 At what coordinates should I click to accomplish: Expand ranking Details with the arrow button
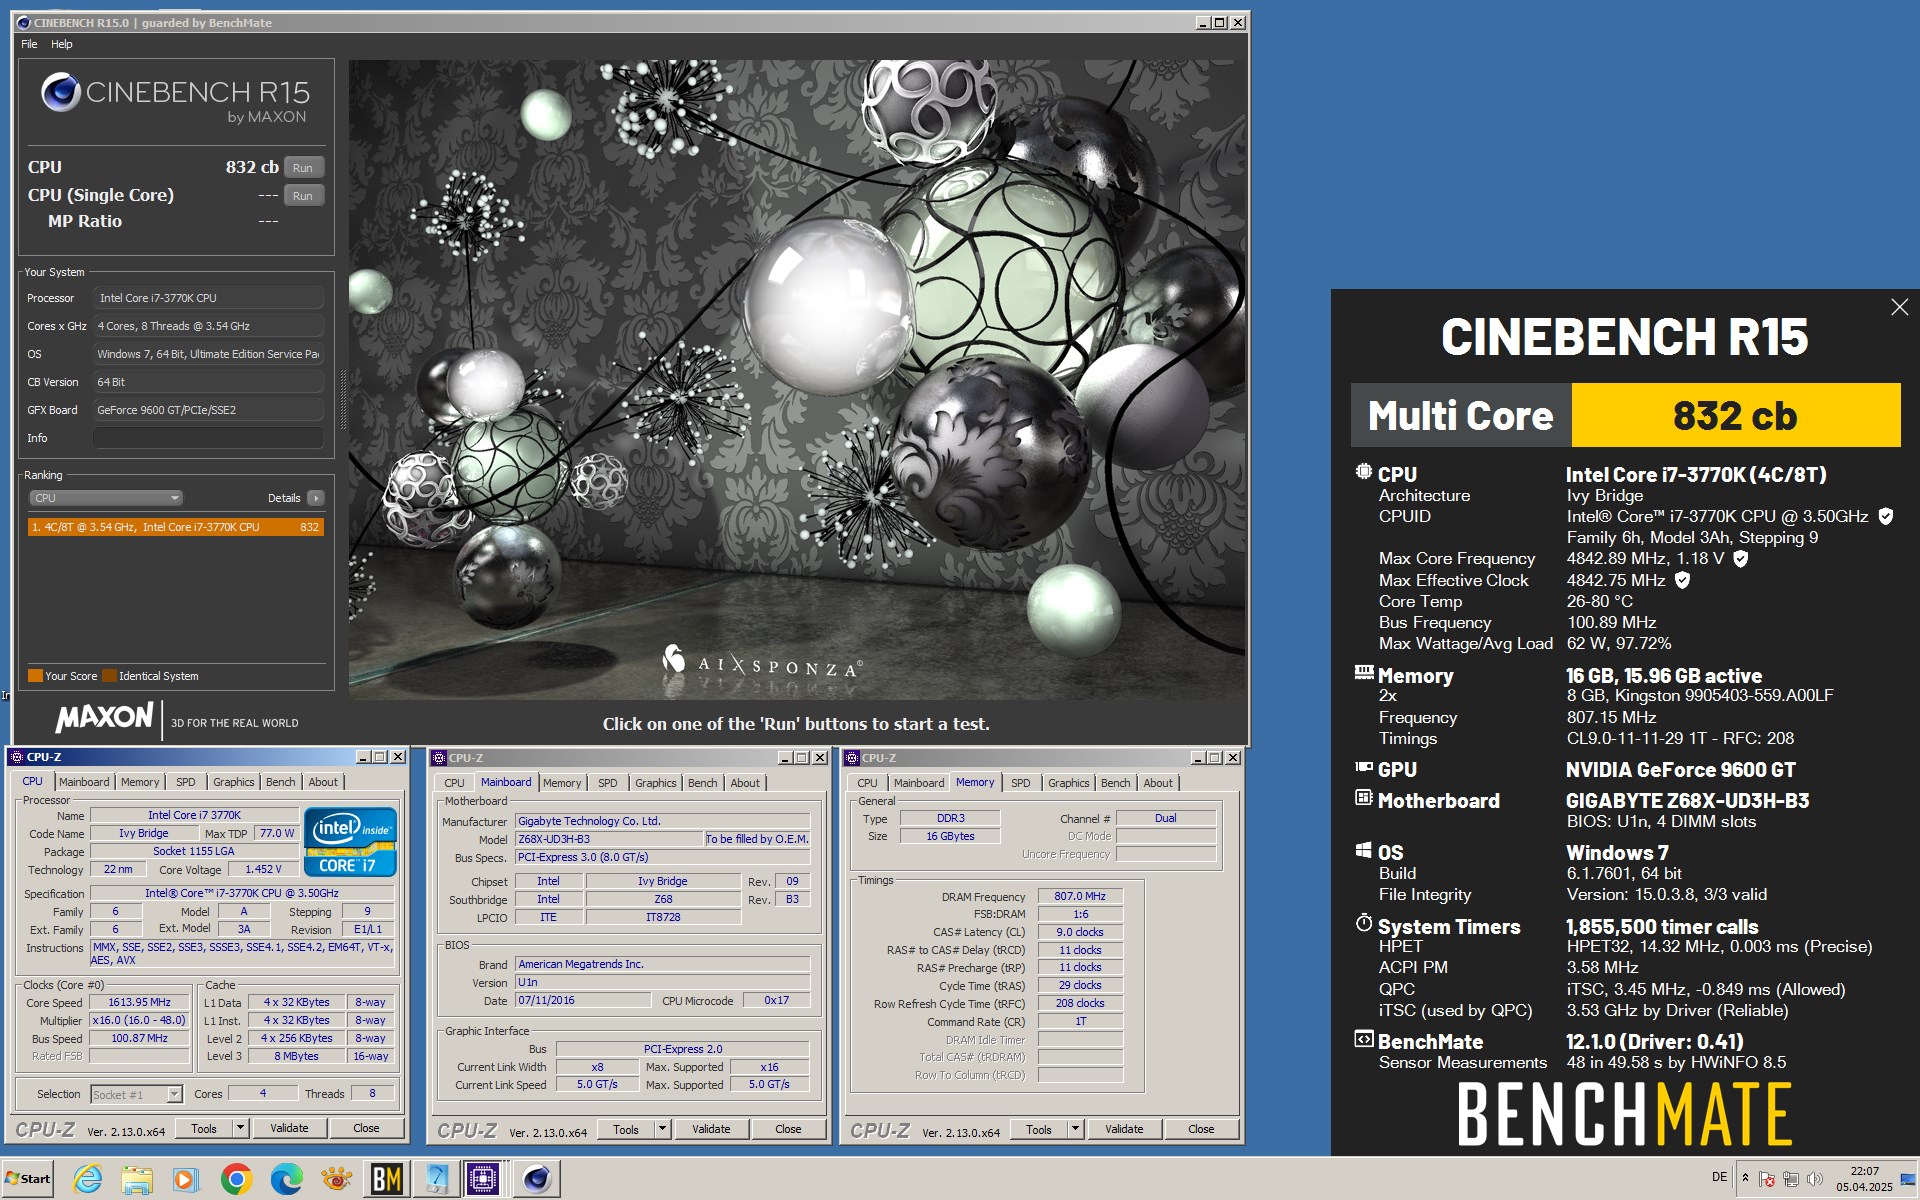tap(316, 498)
